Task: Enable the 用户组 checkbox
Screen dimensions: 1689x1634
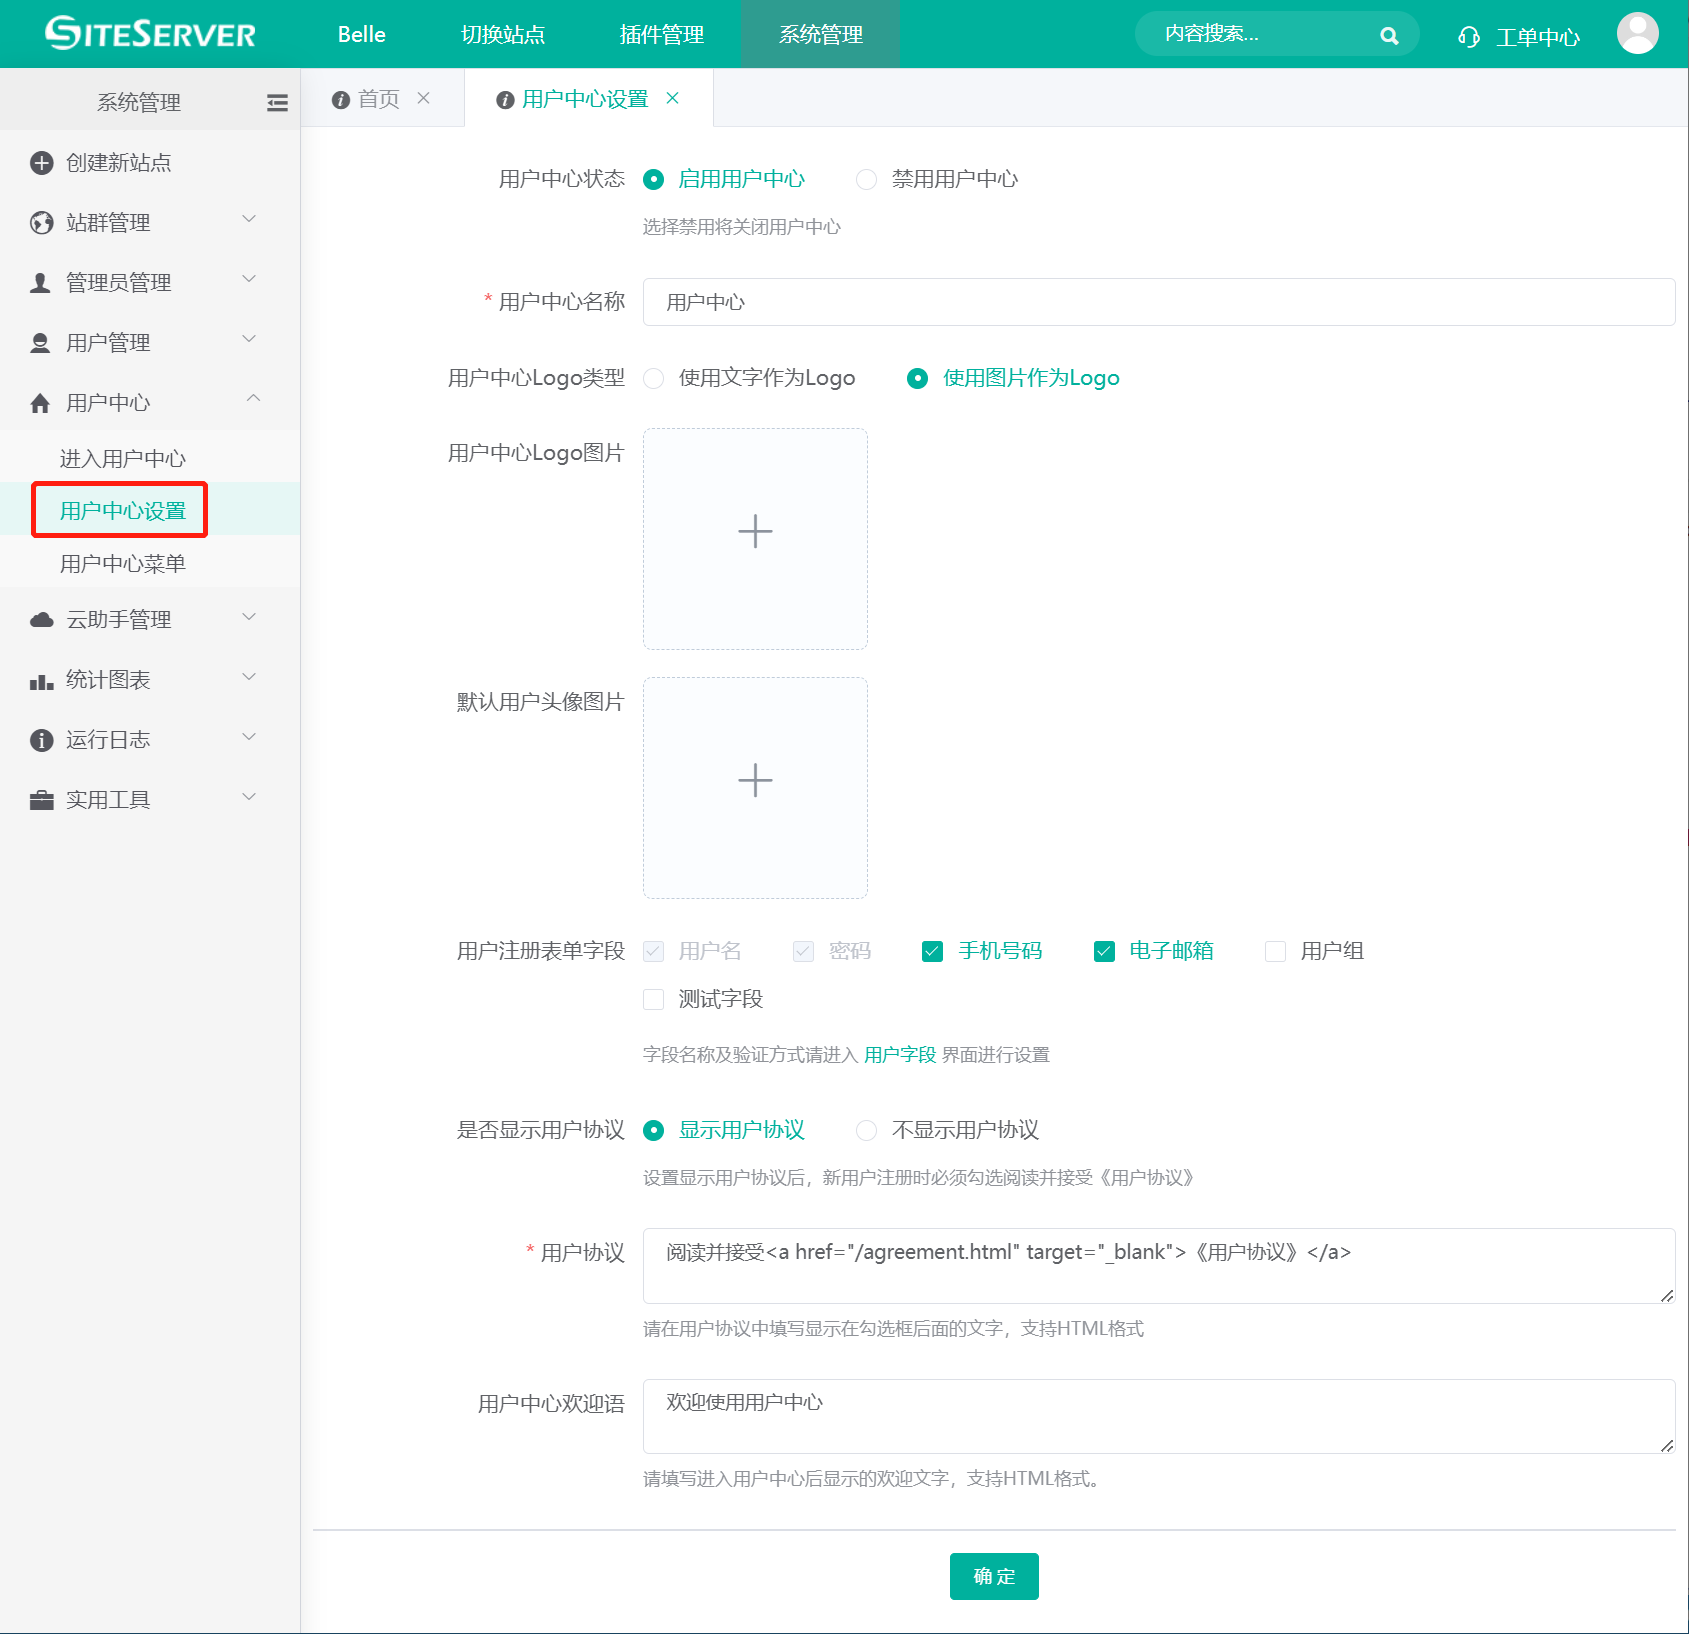Action: pos(1275,951)
